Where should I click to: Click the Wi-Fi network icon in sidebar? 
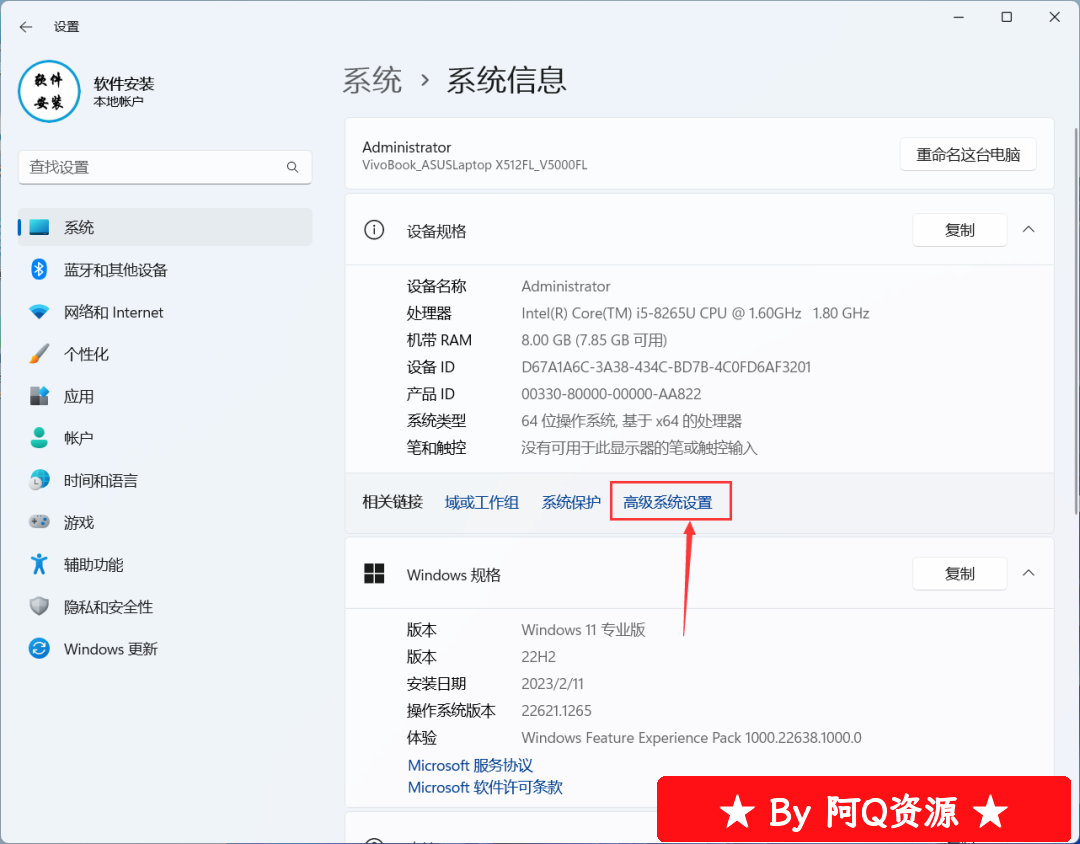39,312
